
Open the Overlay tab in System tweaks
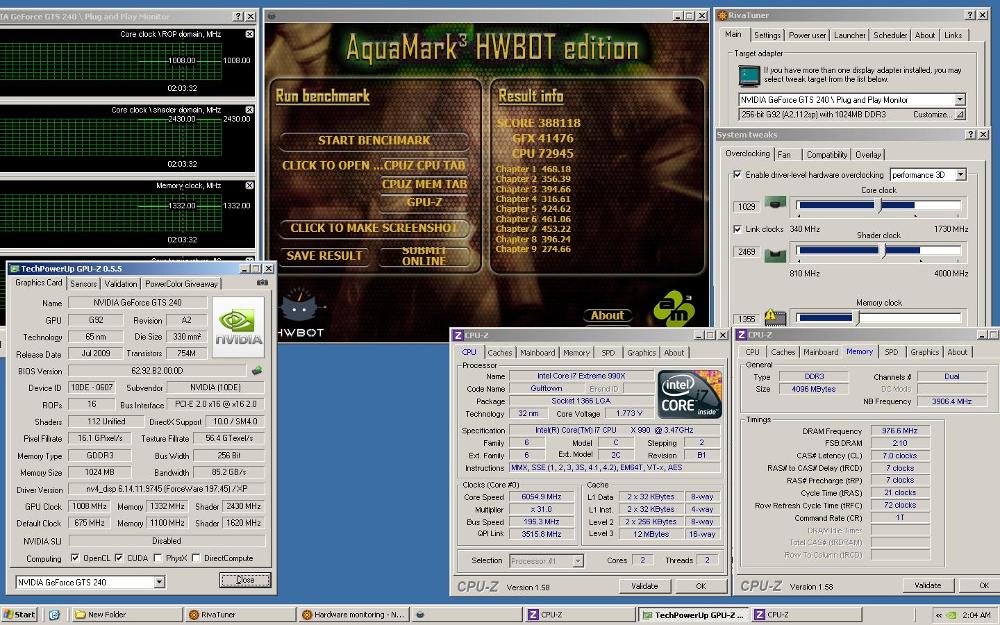pyautogui.click(x=868, y=155)
